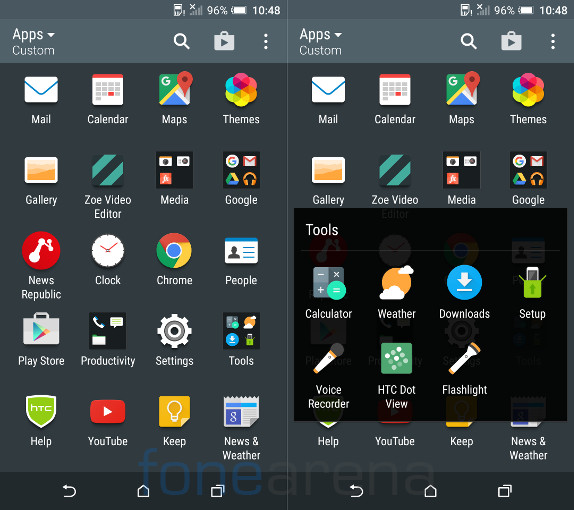Open Themes in right screen
This screenshot has height=510, width=574.
(x=528, y=90)
